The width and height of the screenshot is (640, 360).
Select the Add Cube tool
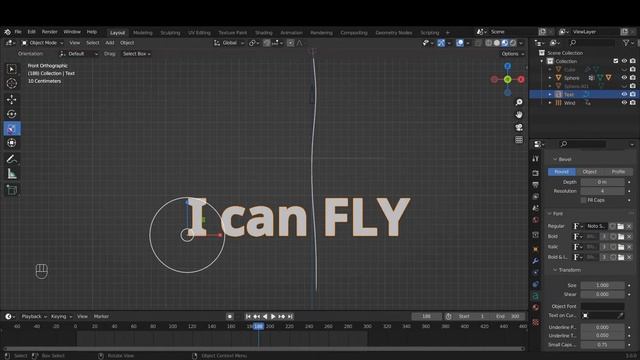tap(11, 189)
